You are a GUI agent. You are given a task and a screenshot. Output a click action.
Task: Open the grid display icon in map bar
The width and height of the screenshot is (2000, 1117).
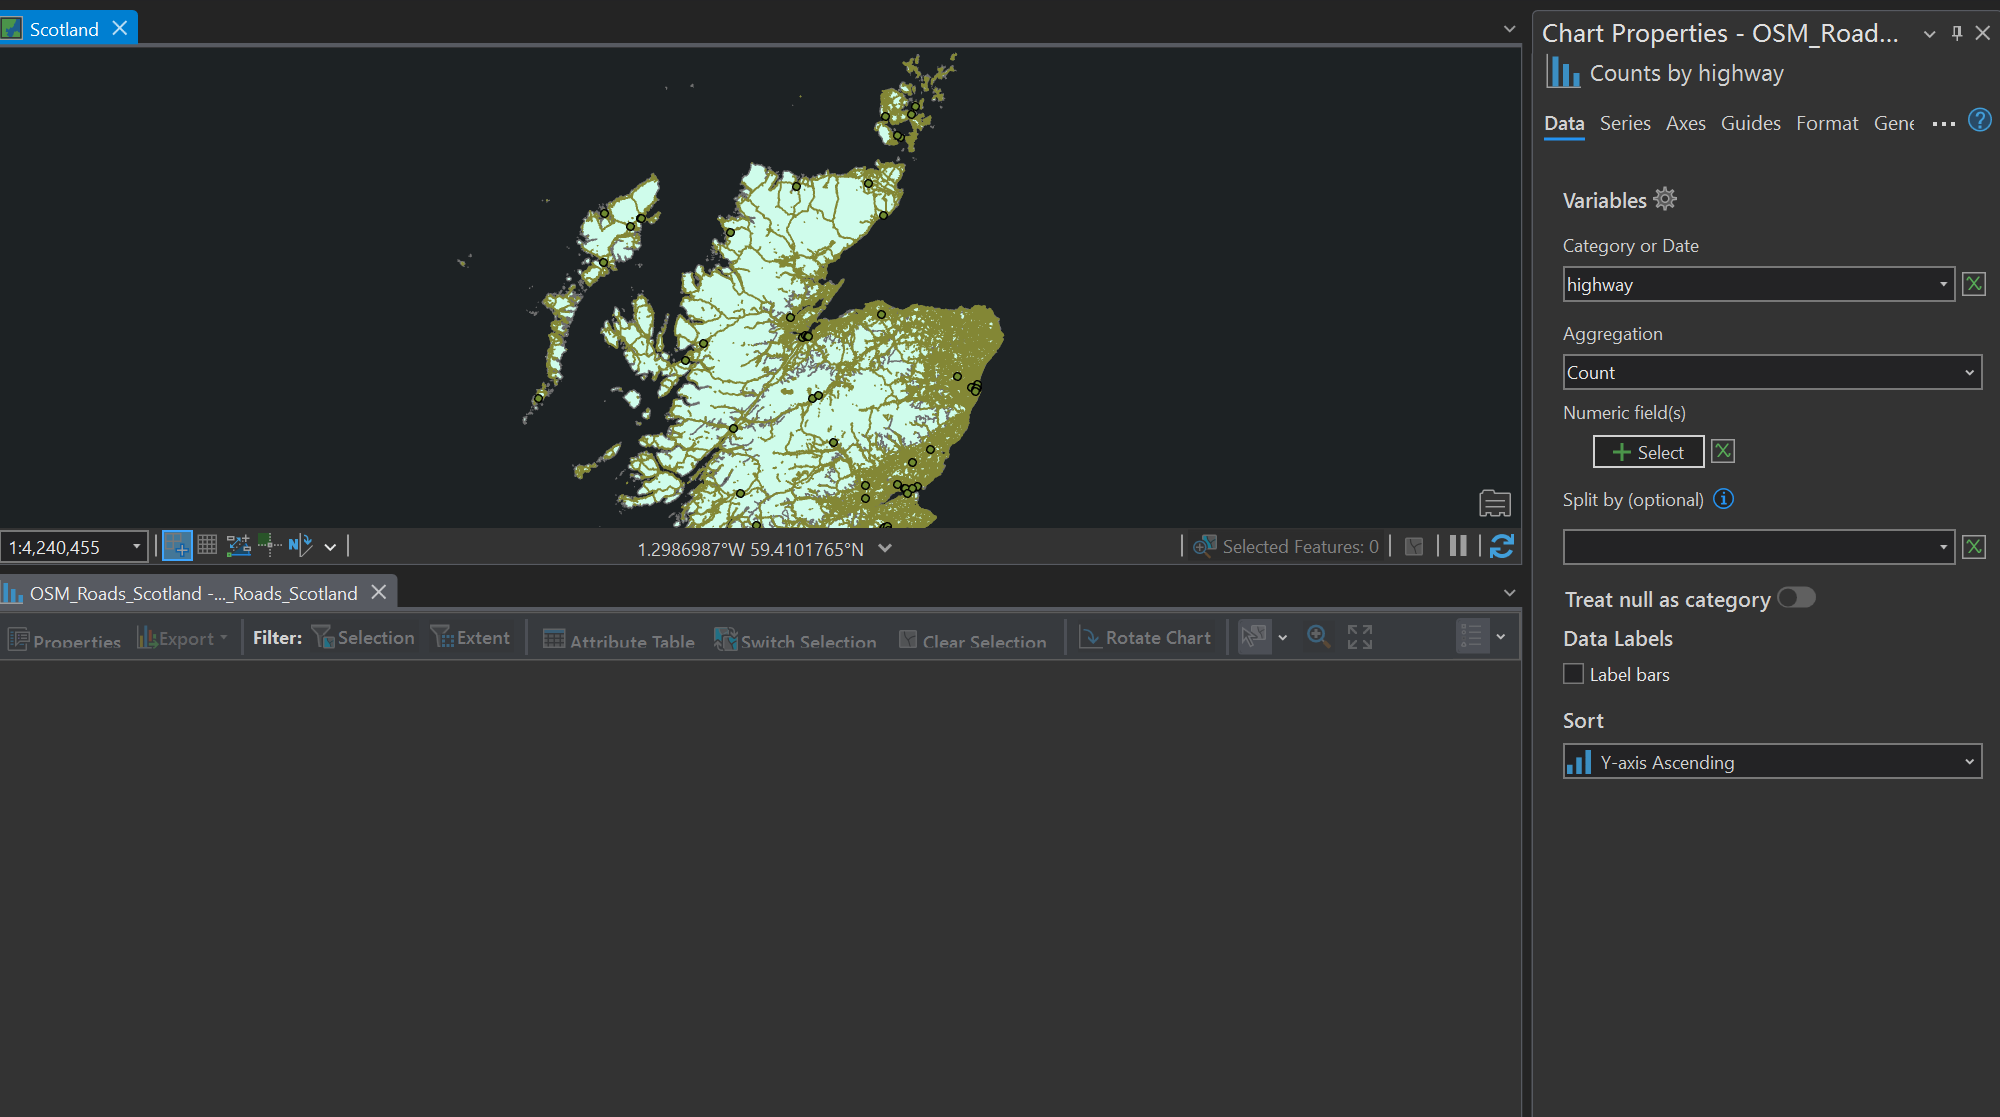point(207,545)
